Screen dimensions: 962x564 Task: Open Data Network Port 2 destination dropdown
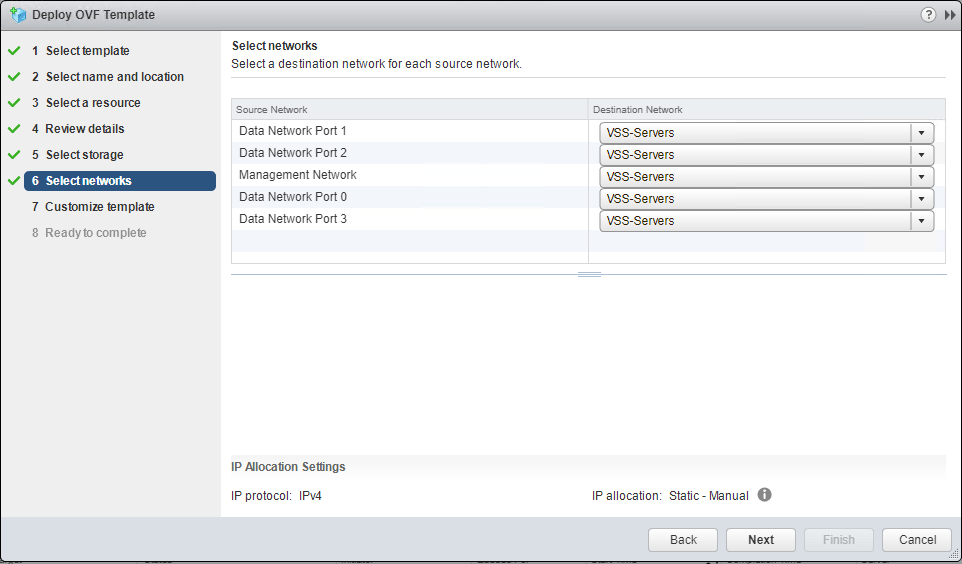921,155
